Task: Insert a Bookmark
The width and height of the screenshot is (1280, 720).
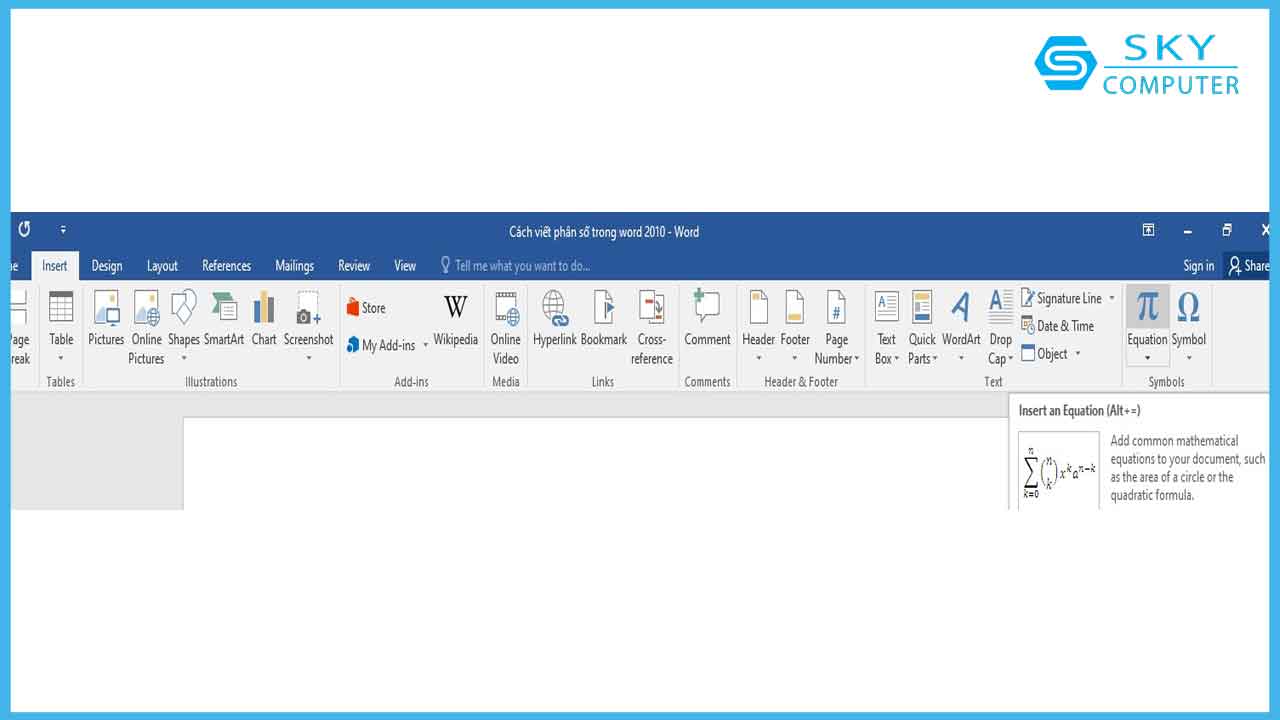Action: pos(604,320)
